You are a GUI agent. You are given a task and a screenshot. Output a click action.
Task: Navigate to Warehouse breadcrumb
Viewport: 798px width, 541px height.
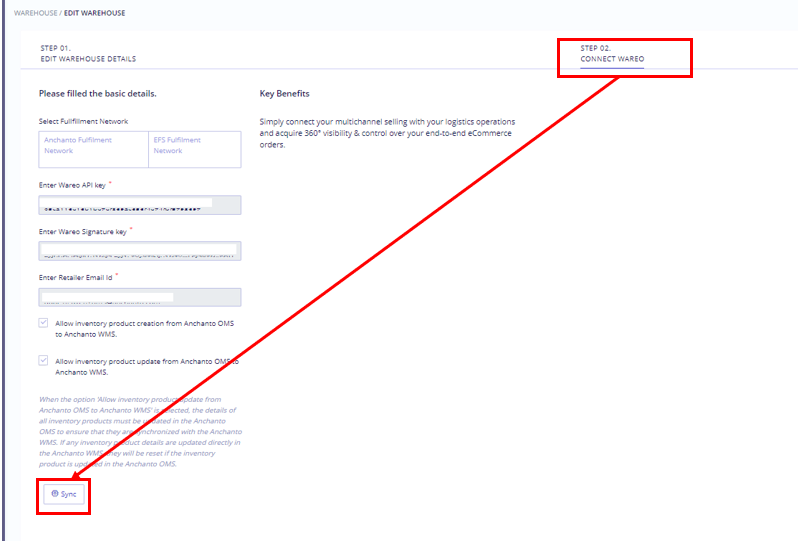[x=36, y=13]
